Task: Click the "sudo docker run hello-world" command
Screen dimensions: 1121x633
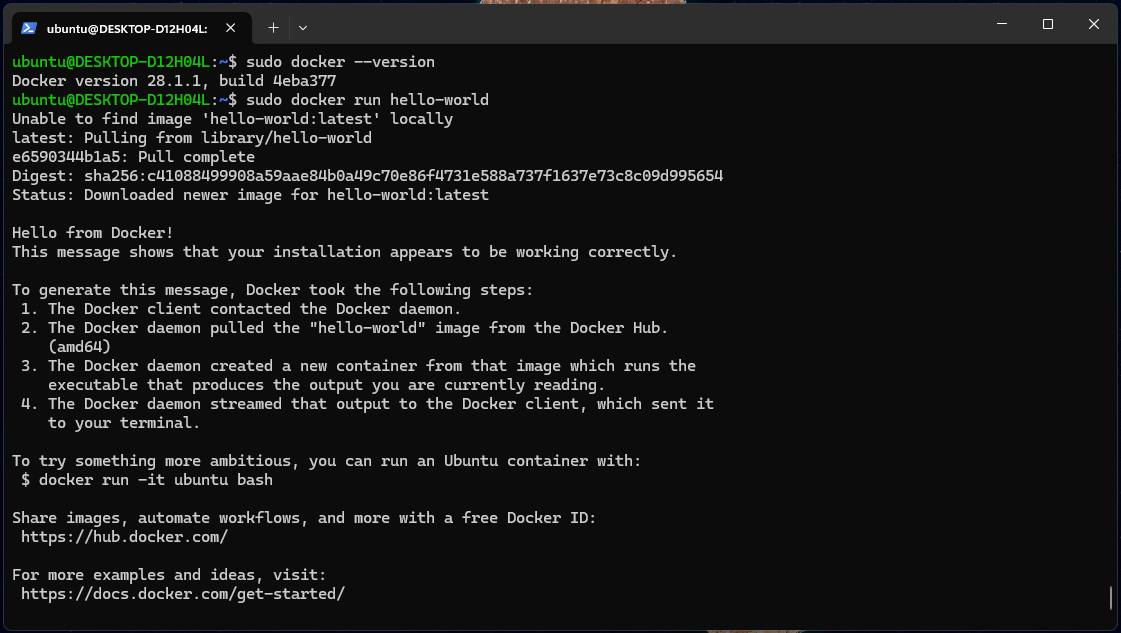Action: tap(367, 100)
